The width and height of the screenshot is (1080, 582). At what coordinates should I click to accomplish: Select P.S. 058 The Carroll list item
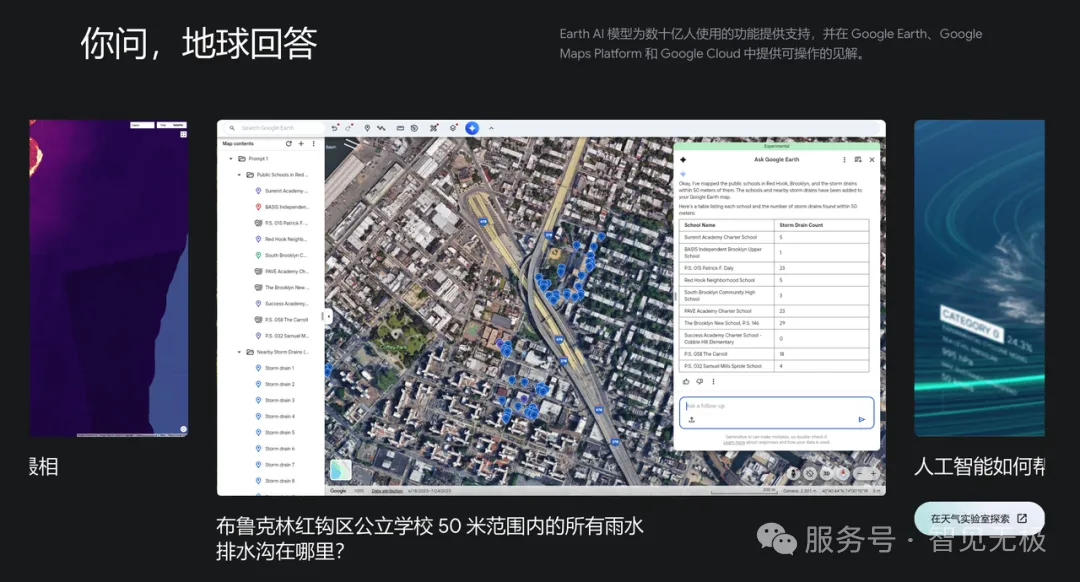(271, 320)
